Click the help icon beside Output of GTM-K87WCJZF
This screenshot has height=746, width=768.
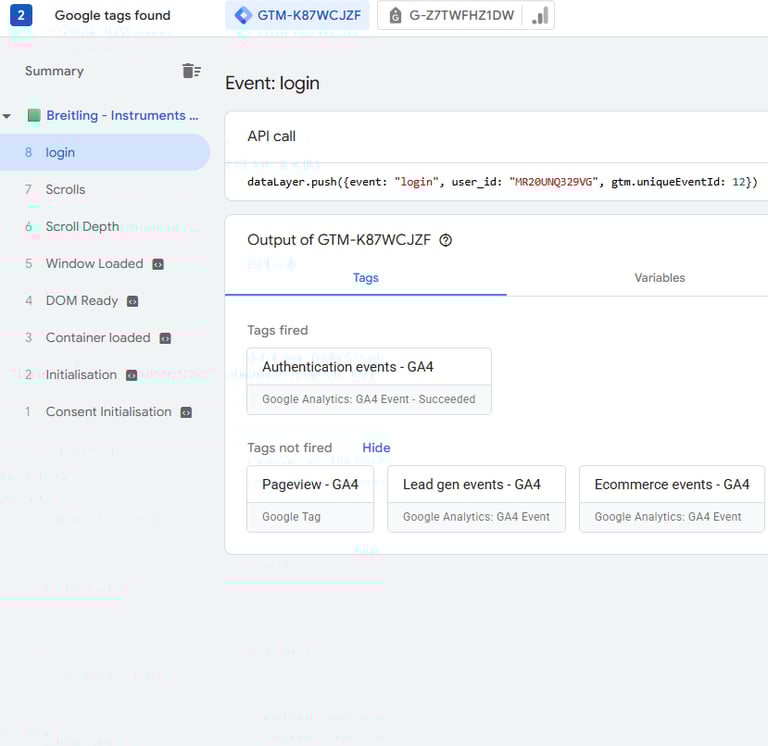[x=446, y=241]
